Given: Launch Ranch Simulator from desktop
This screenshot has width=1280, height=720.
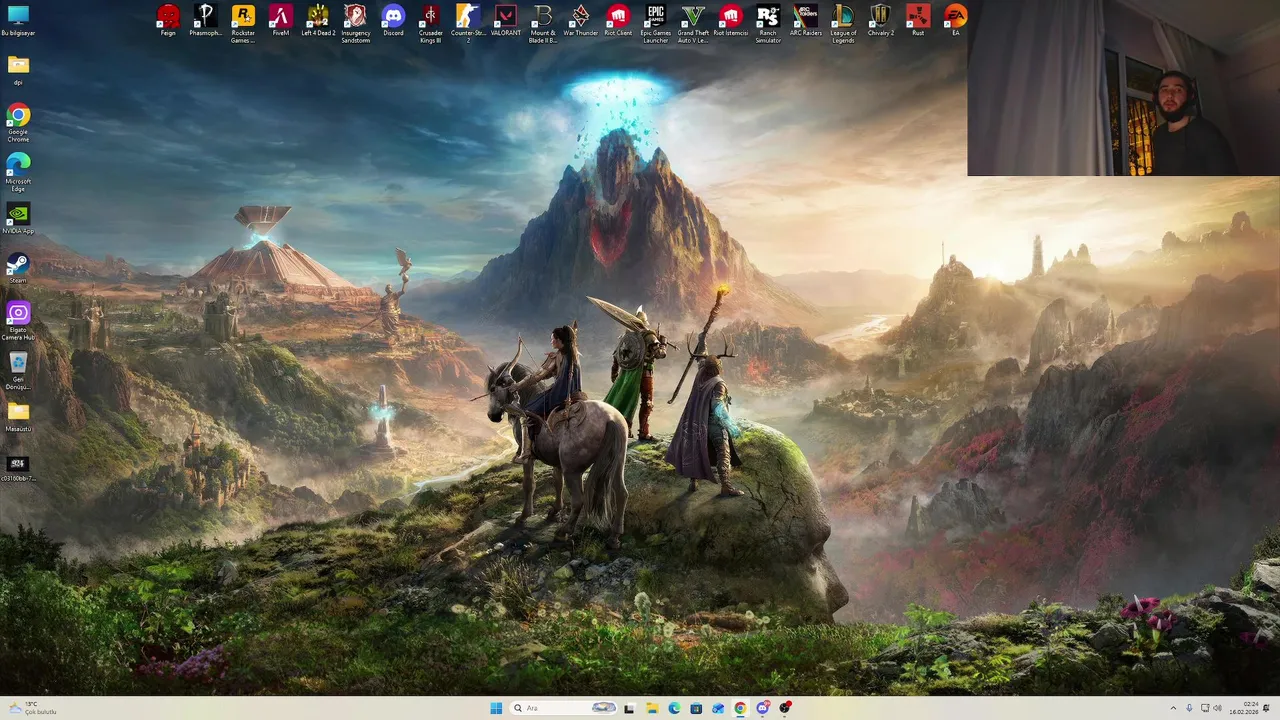Looking at the screenshot, I should [768, 23].
